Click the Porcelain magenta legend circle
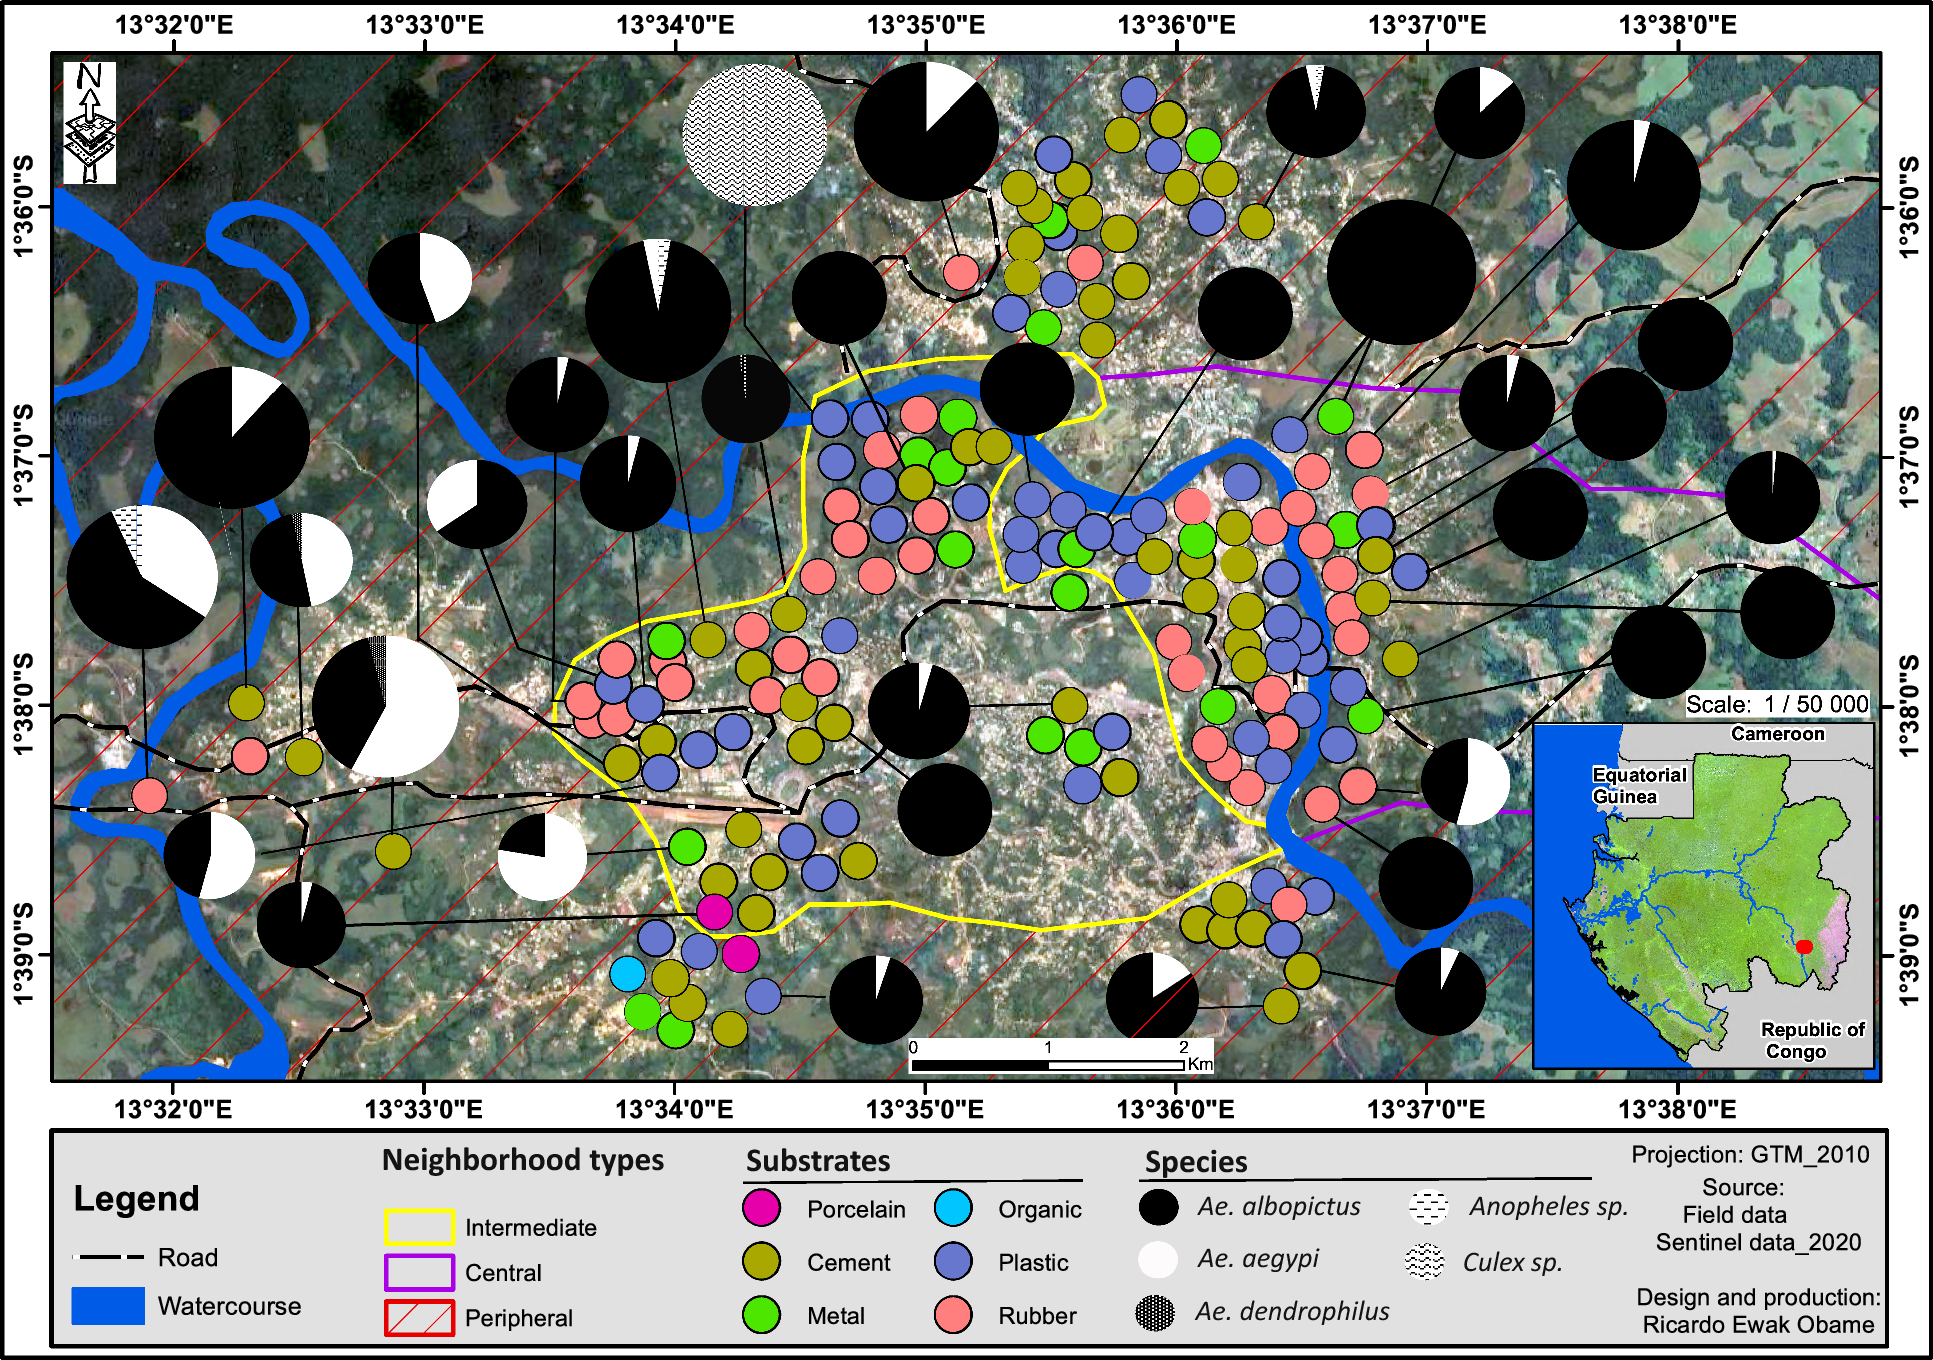 (x=761, y=1208)
